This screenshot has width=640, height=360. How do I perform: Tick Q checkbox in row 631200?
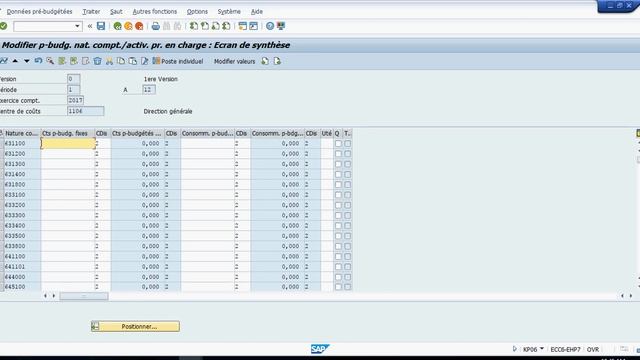[x=338, y=154]
